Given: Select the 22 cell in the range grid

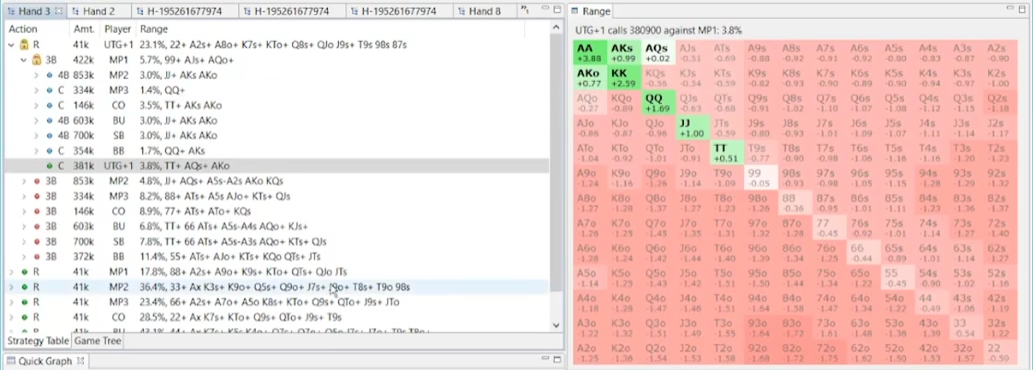Looking at the screenshot, I should click(999, 352).
